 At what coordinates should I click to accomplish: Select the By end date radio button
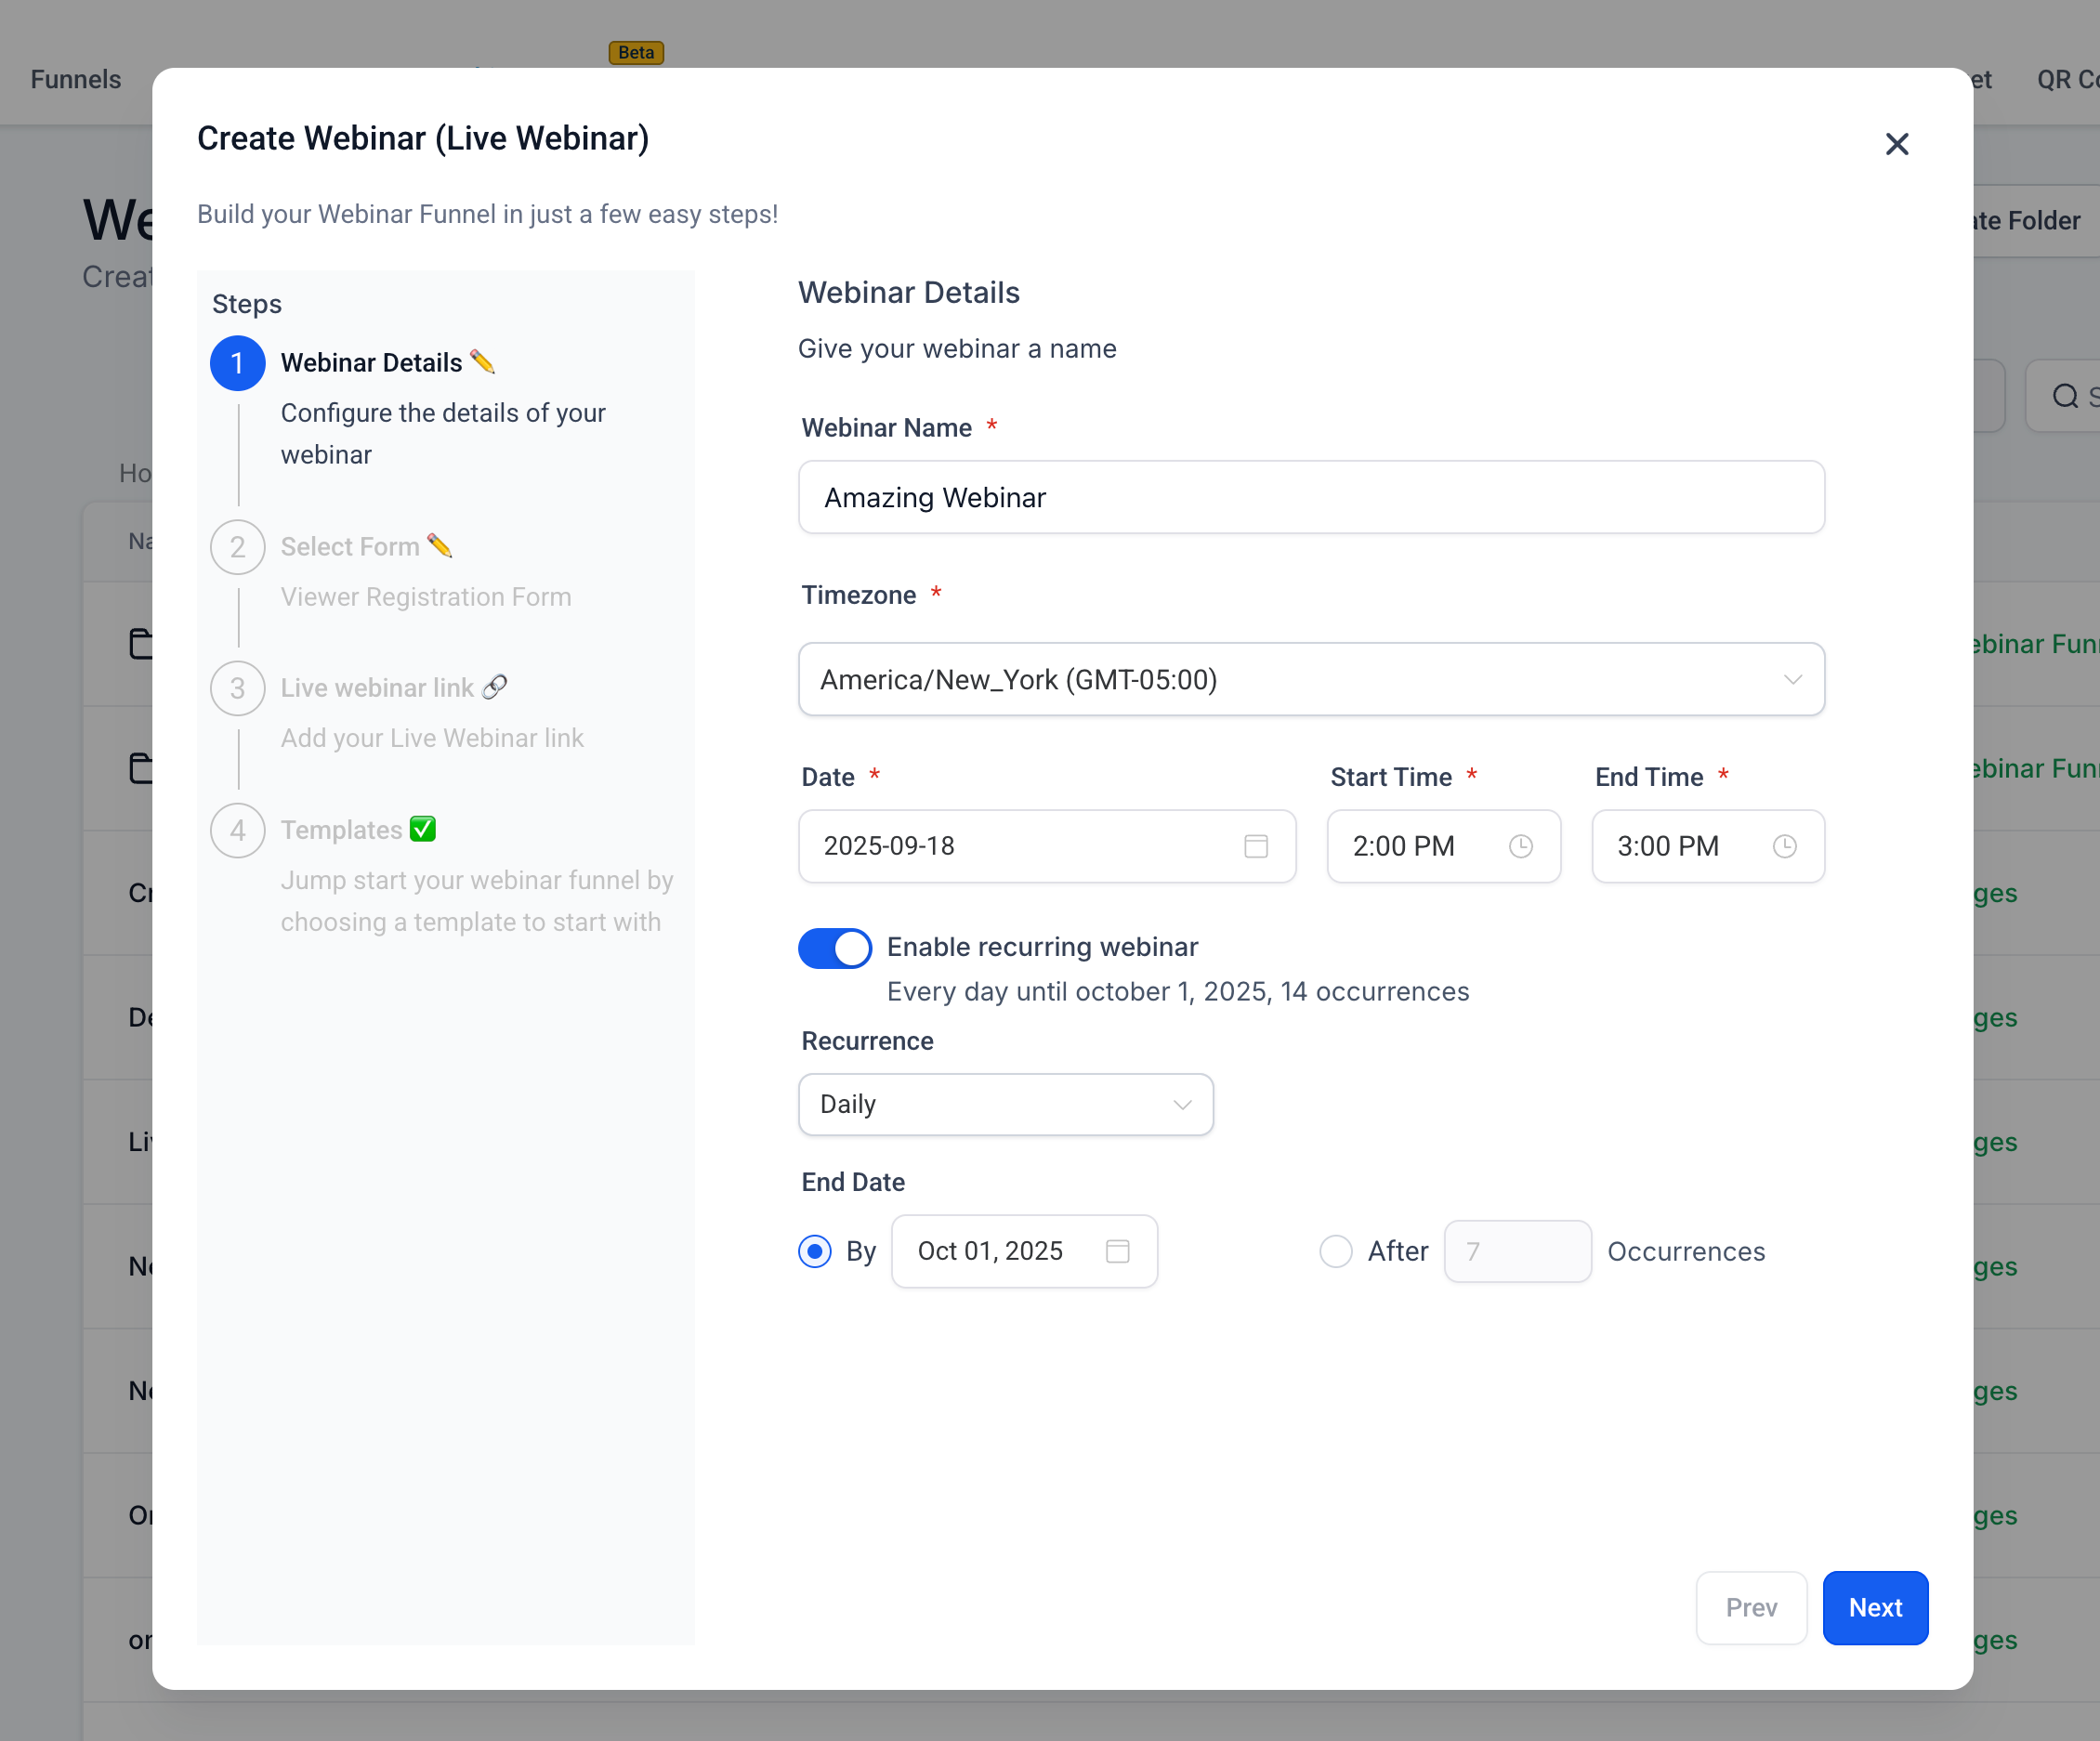click(x=815, y=1251)
